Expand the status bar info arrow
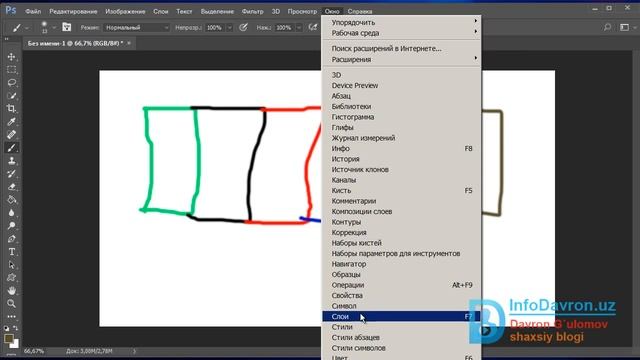 [x=134, y=351]
